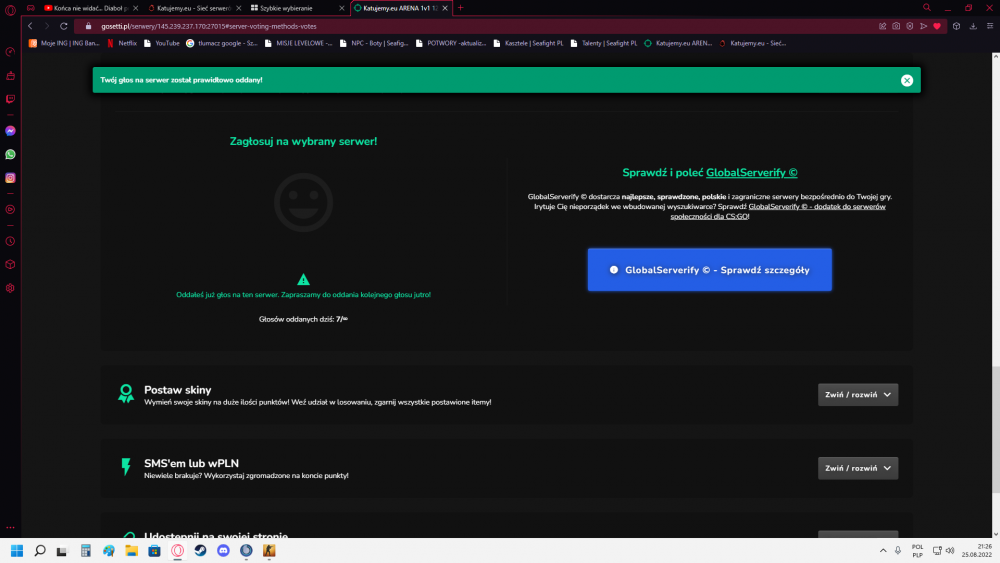
Task: Toggle the bookmark heart icon
Action: [x=937, y=26]
